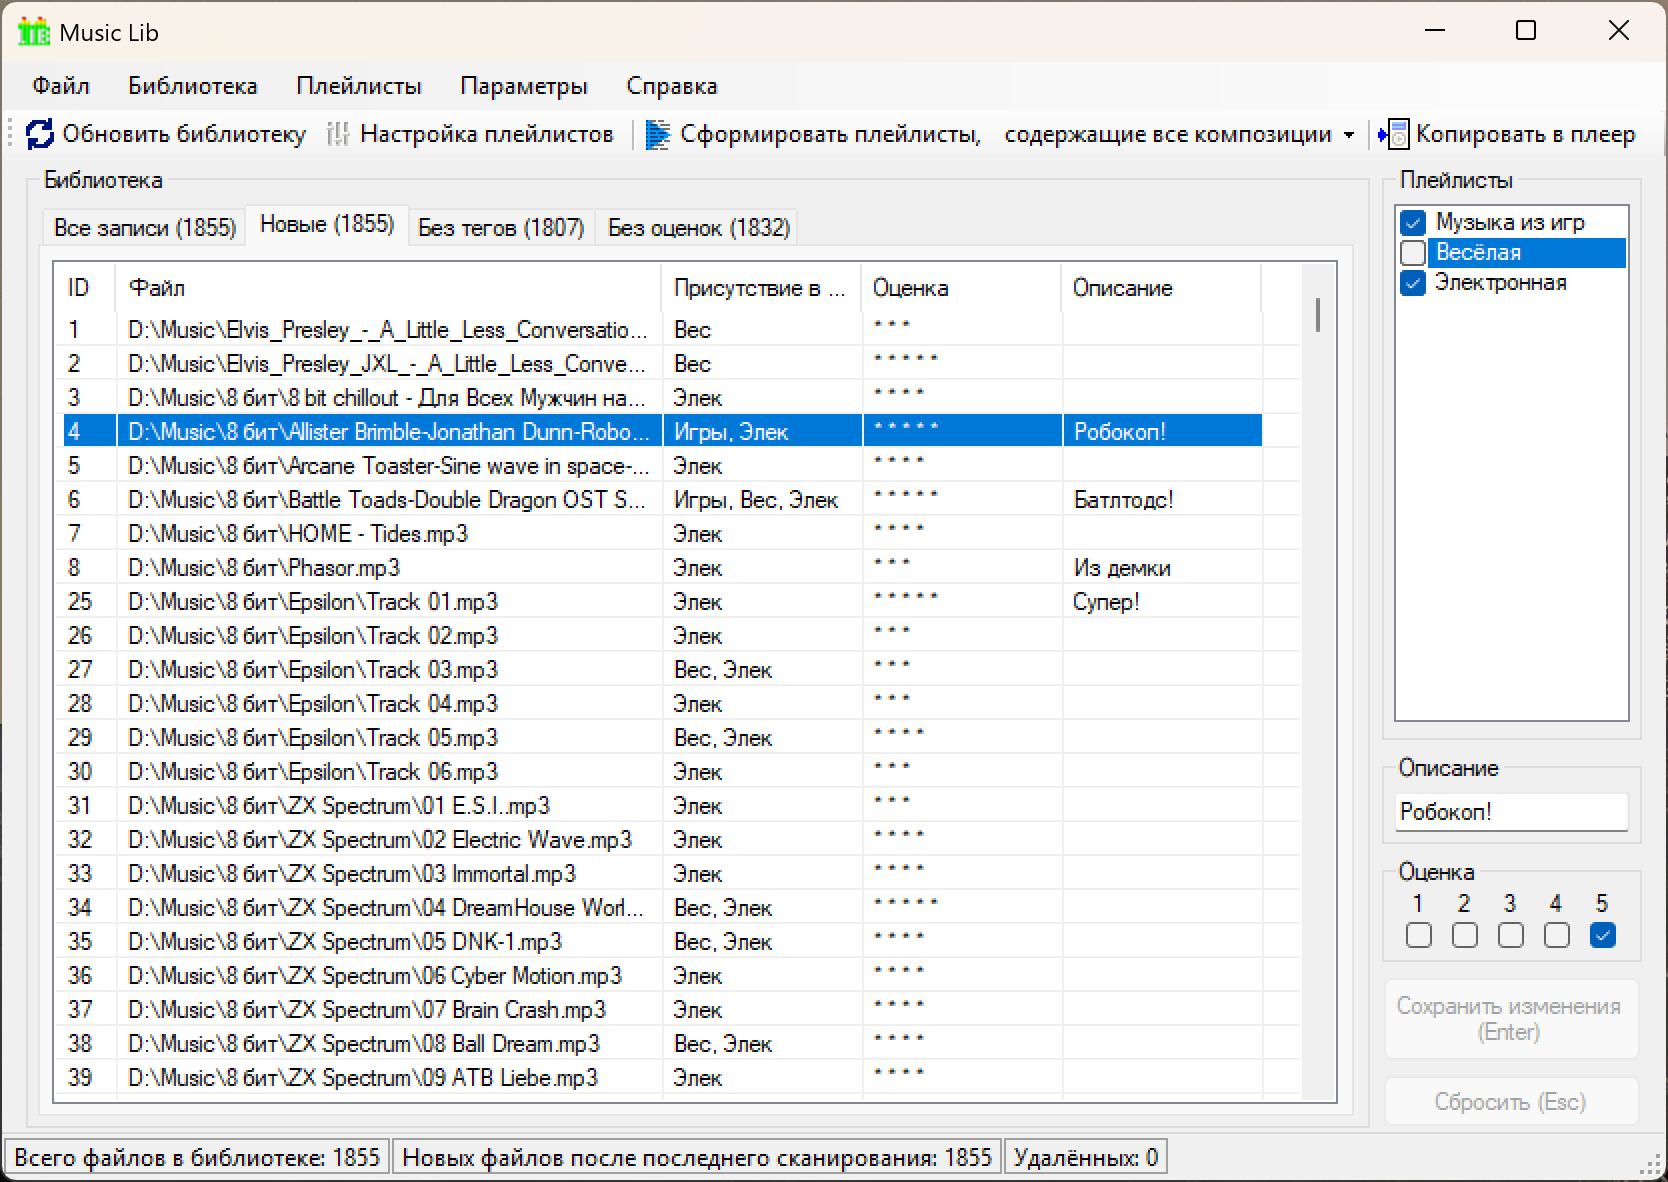Open the Плейлисты menu

[359, 86]
